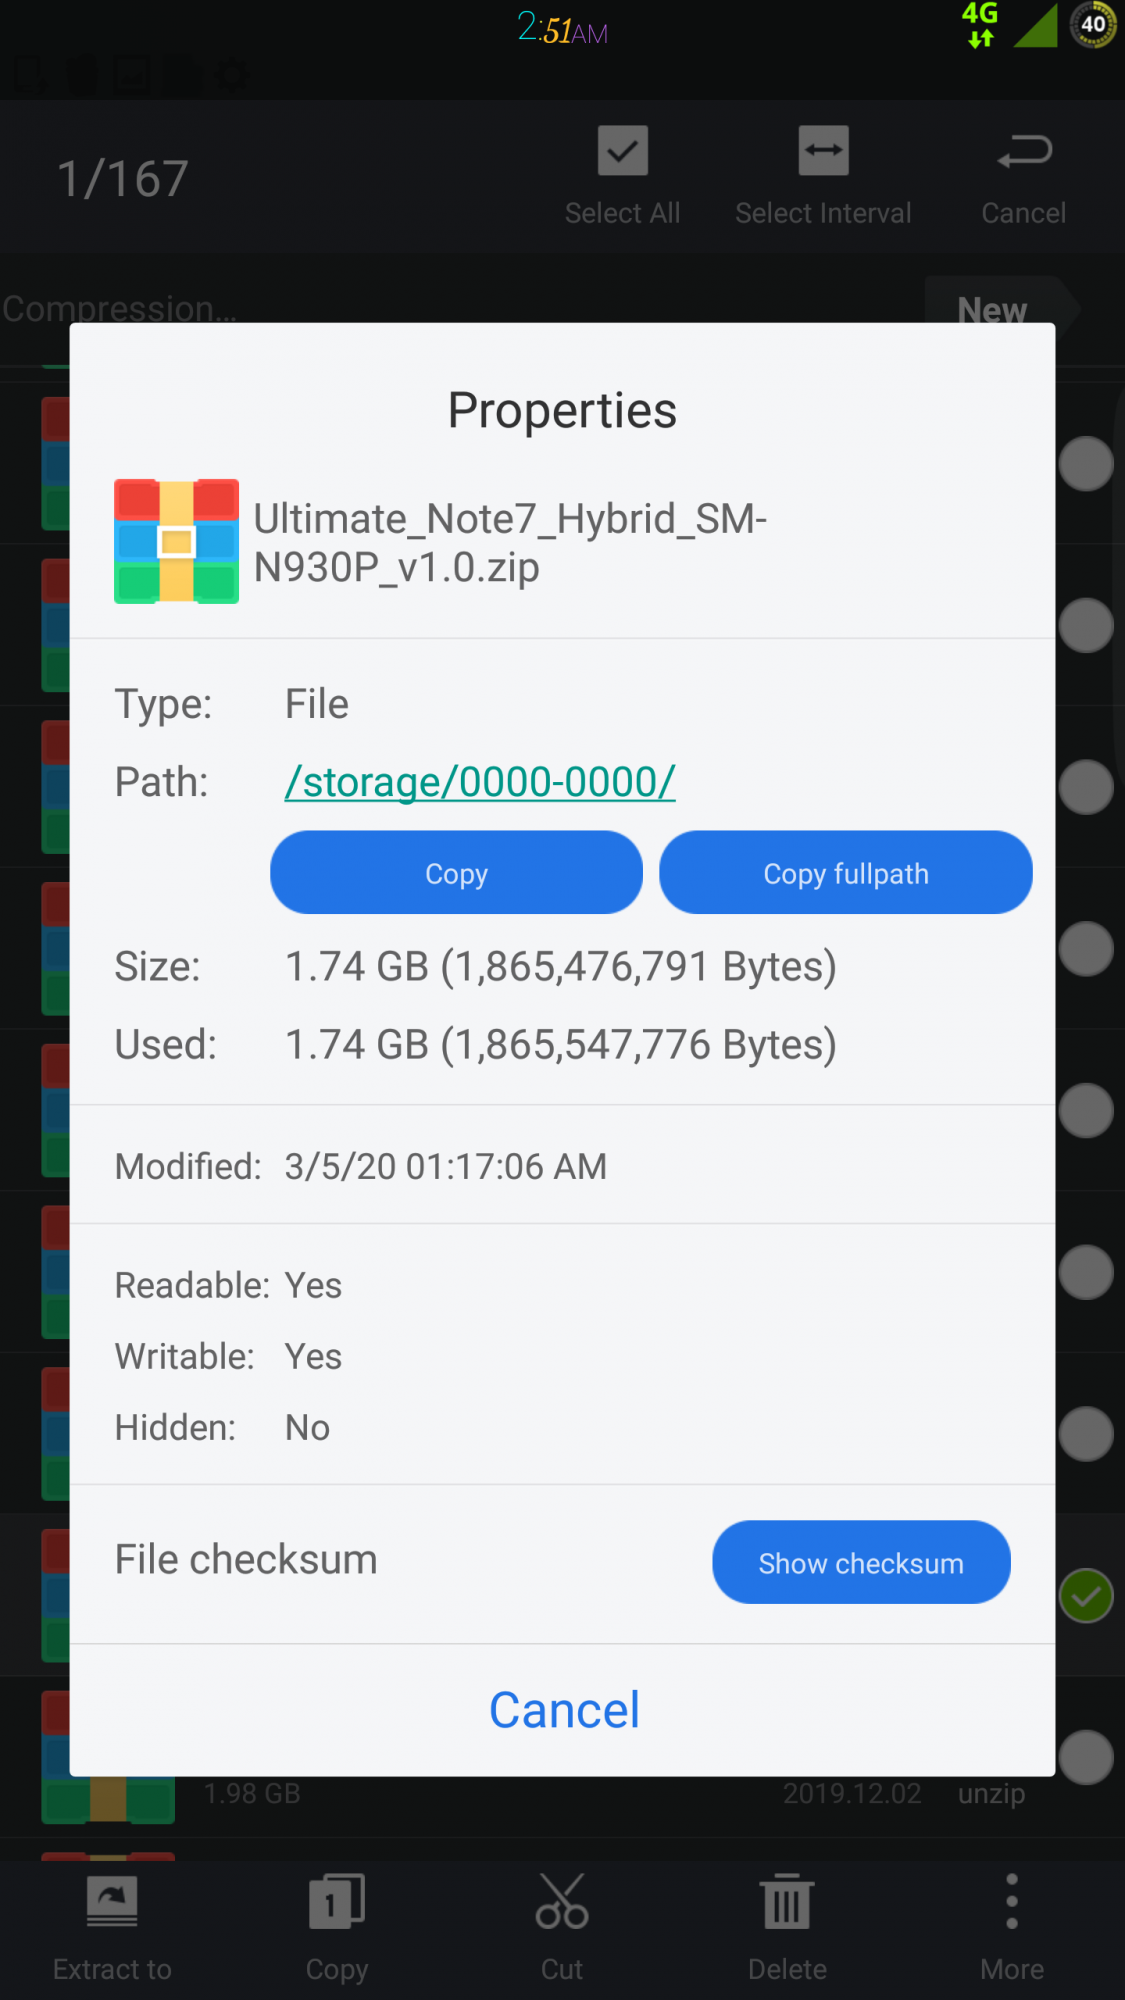The width and height of the screenshot is (1125, 2000).
Task: Open the /storage/0000-0000/ path link
Action: [480, 782]
